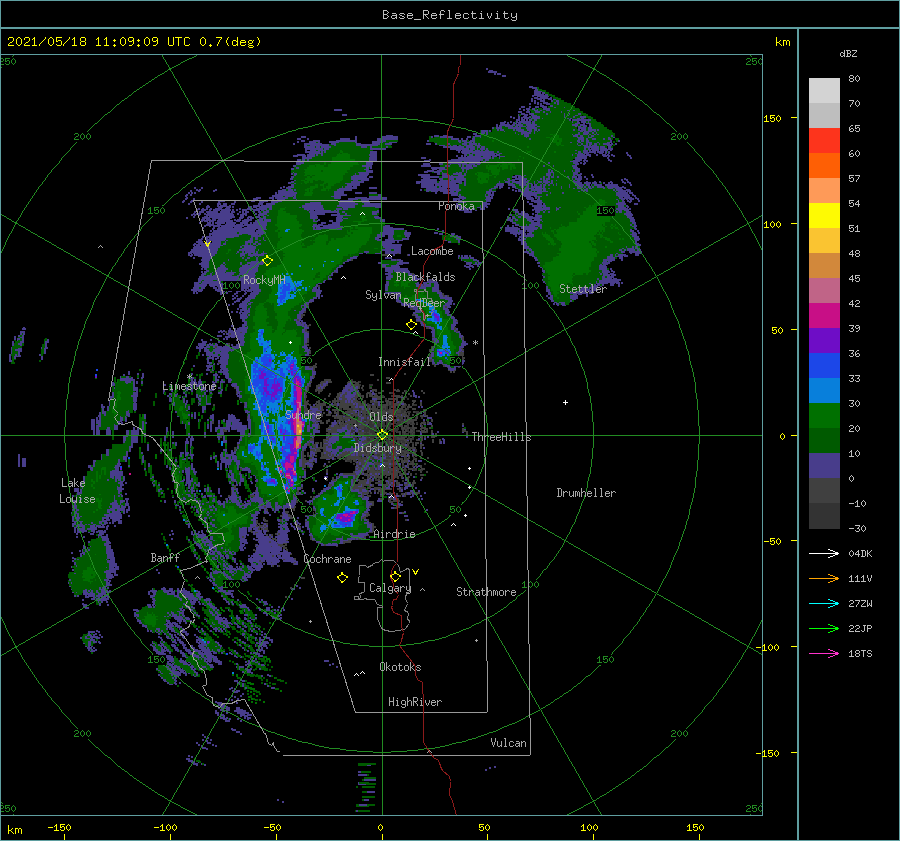
Task: Click the Okotoks label
Action: coord(400,666)
